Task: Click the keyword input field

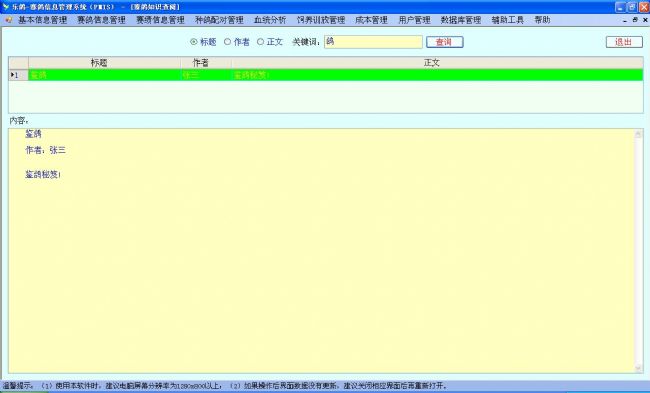Action: click(373, 42)
